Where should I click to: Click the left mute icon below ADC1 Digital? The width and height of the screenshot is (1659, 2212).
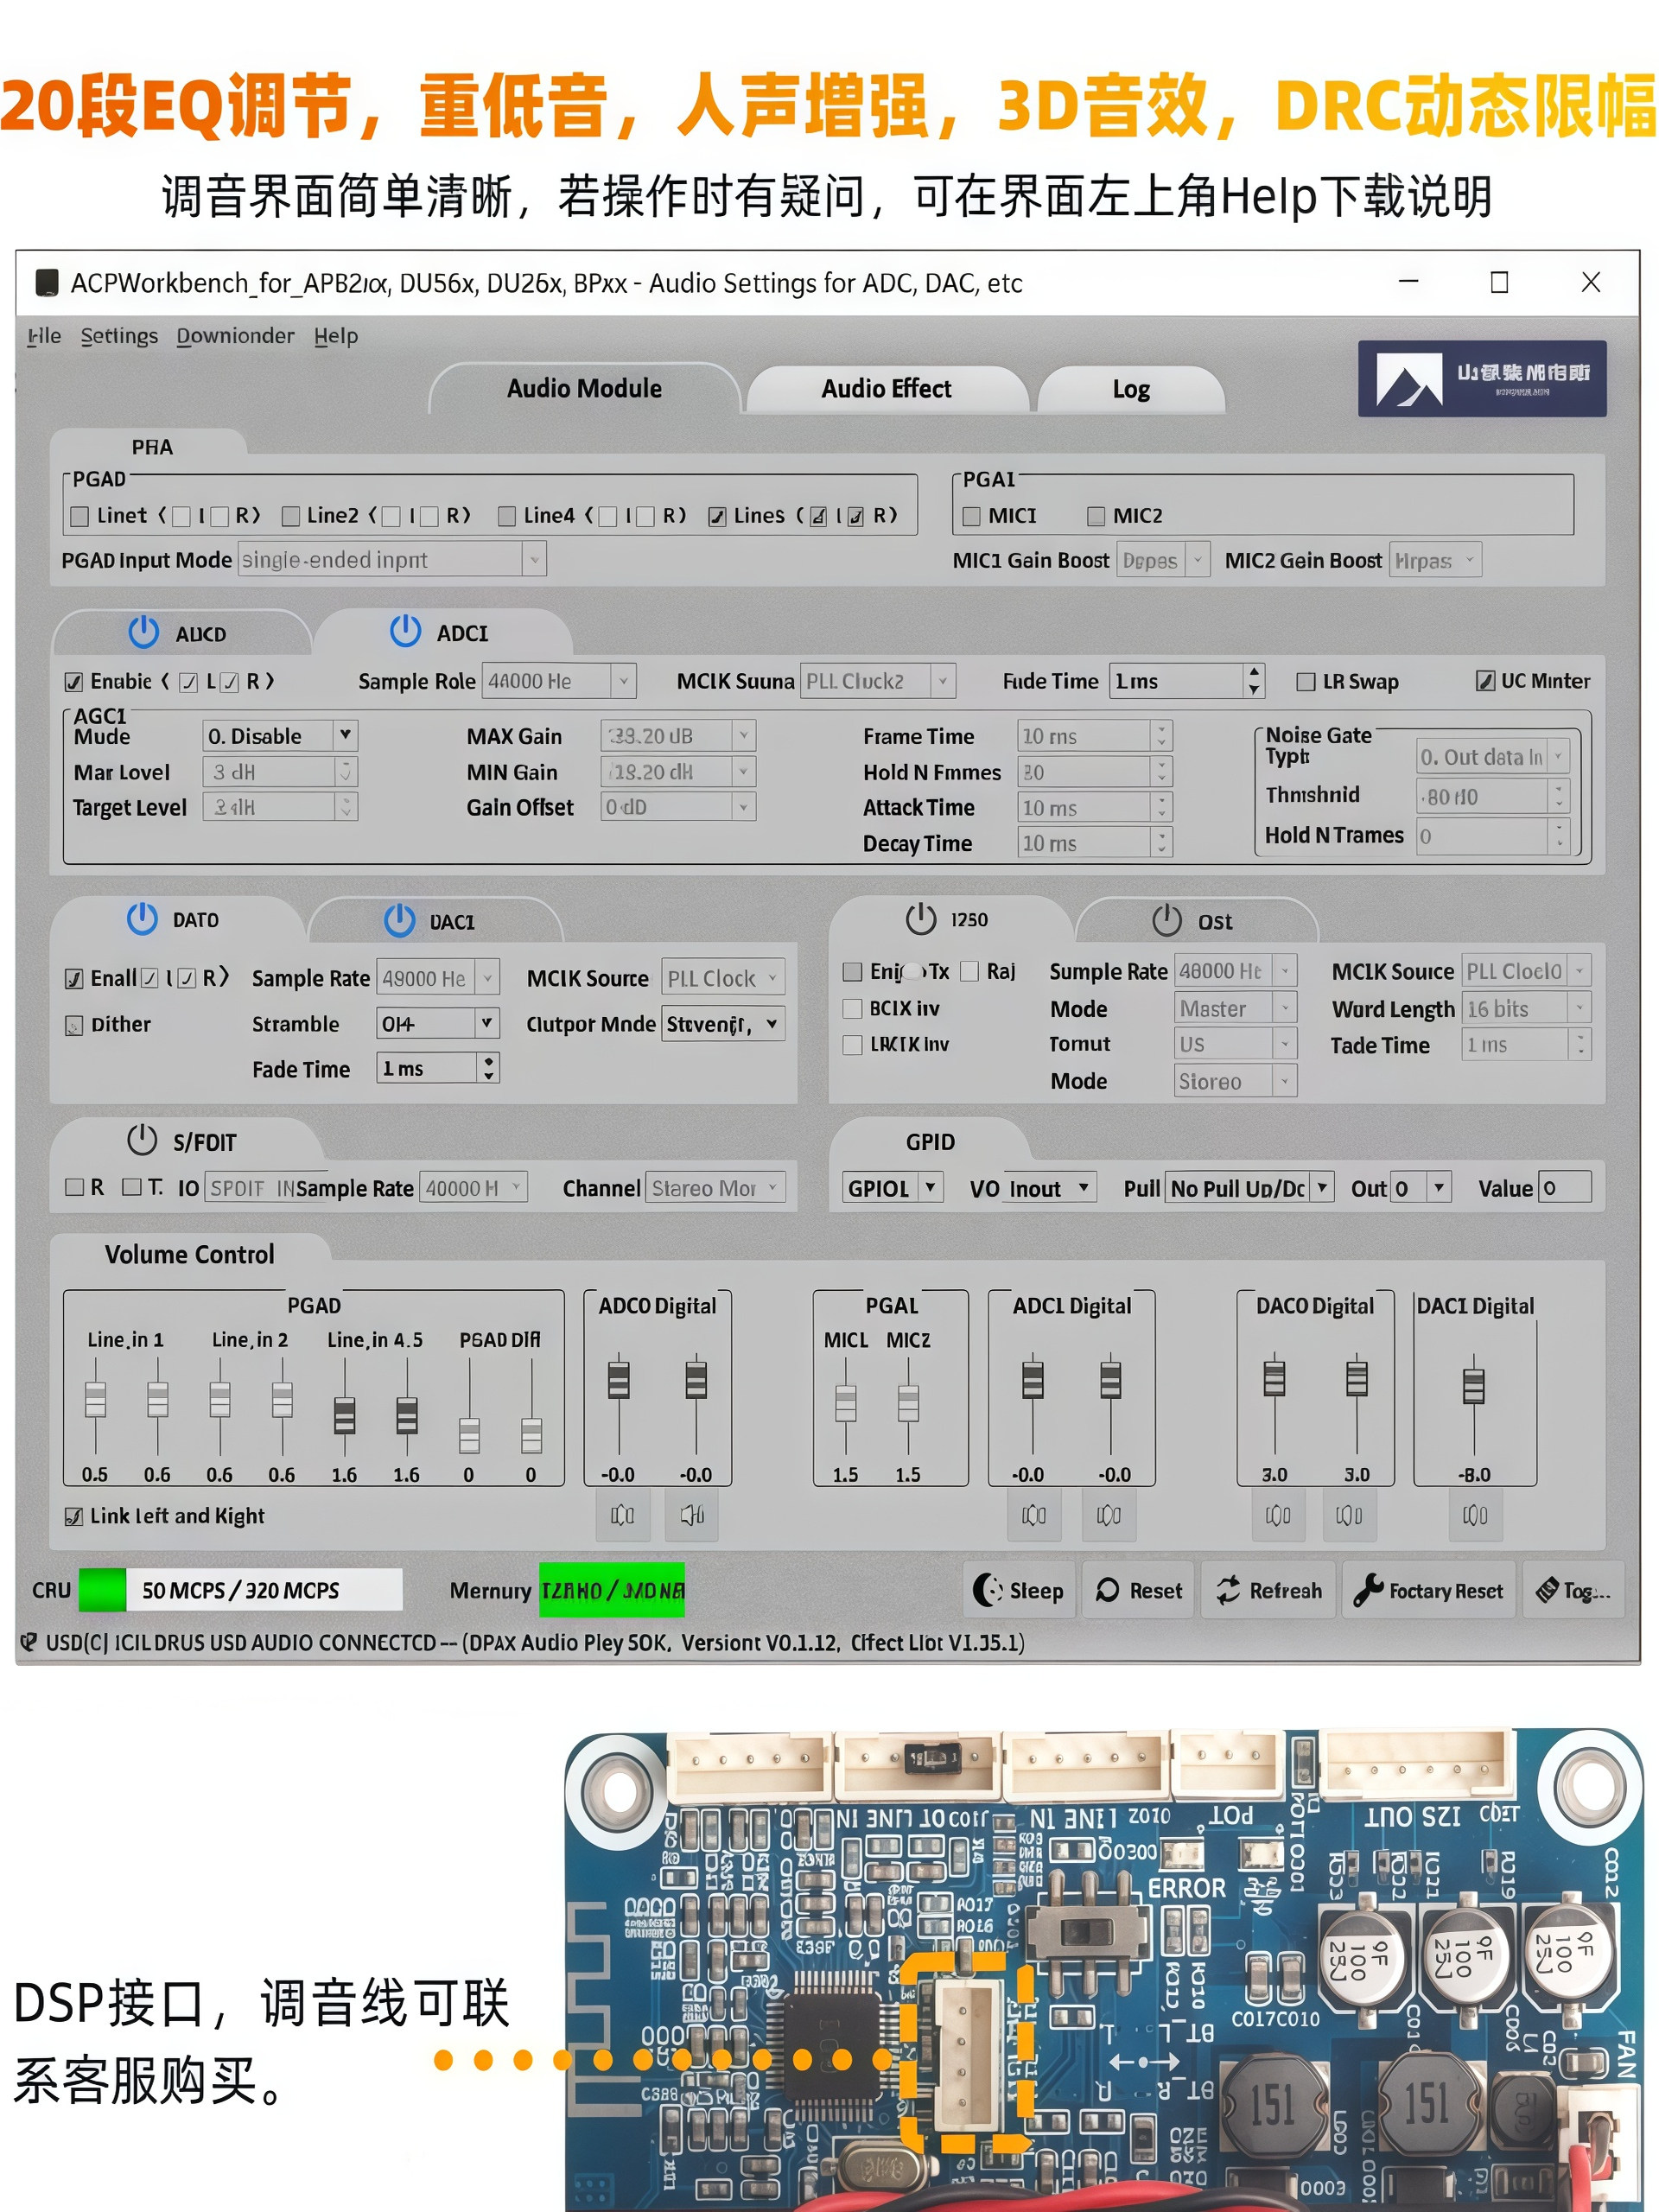point(1033,1515)
